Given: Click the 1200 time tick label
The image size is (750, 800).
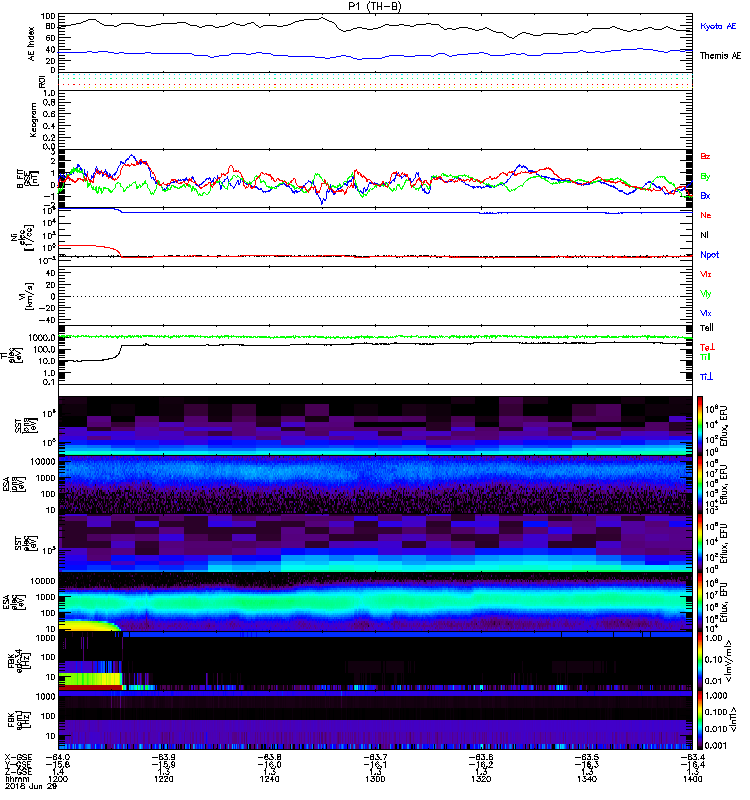Looking at the screenshot, I should 57,779.
